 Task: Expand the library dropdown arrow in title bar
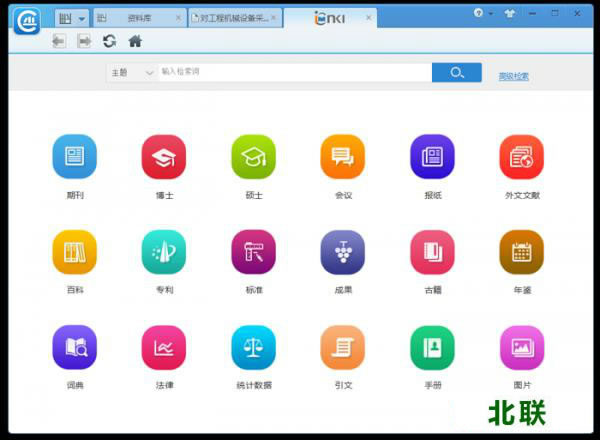point(79,18)
